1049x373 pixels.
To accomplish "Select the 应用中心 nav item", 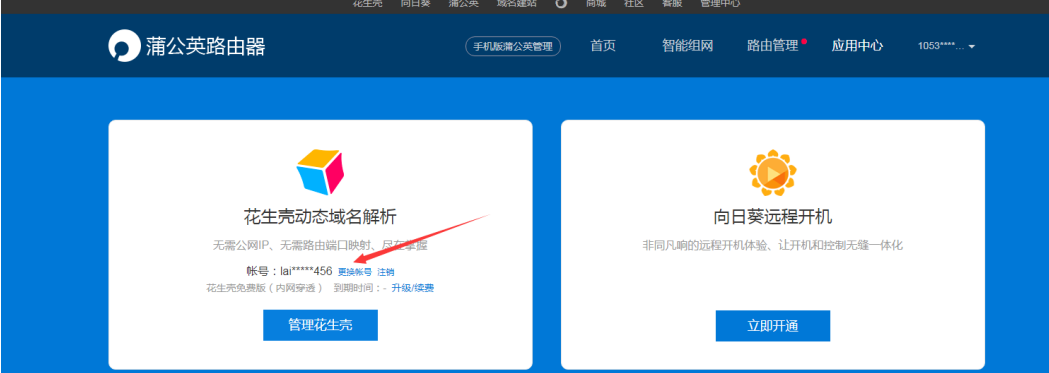I will coord(857,46).
